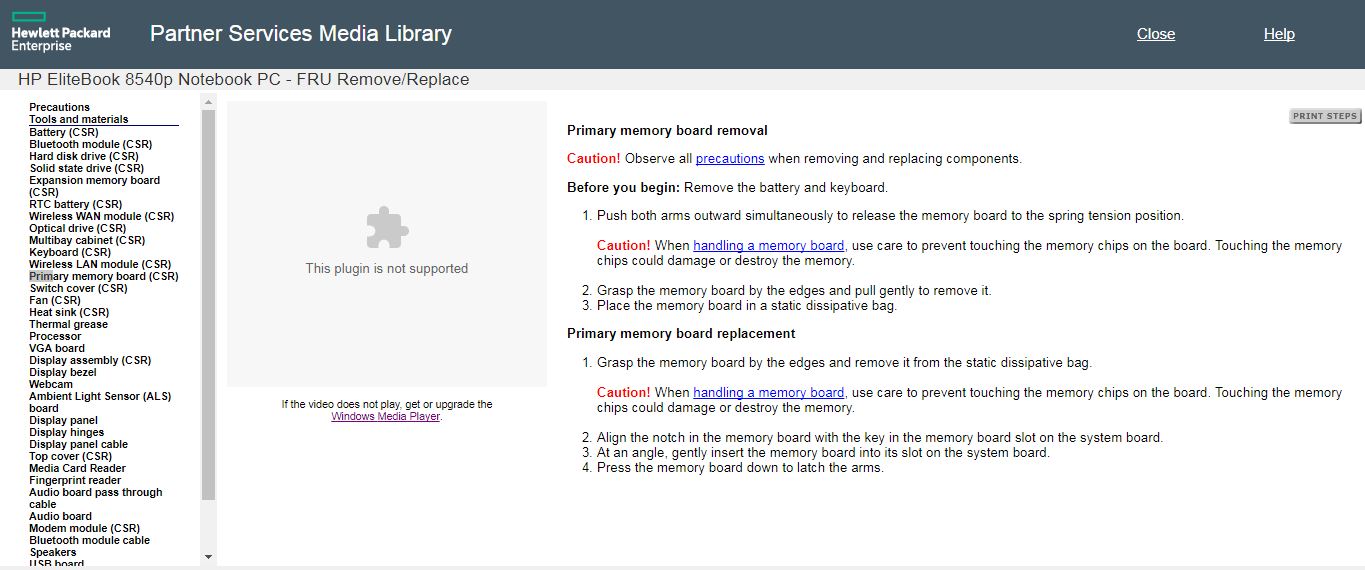This screenshot has width=1365, height=570.
Task: Click the sidebar scrollbar thumb
Action: click(x=208, y=304)
